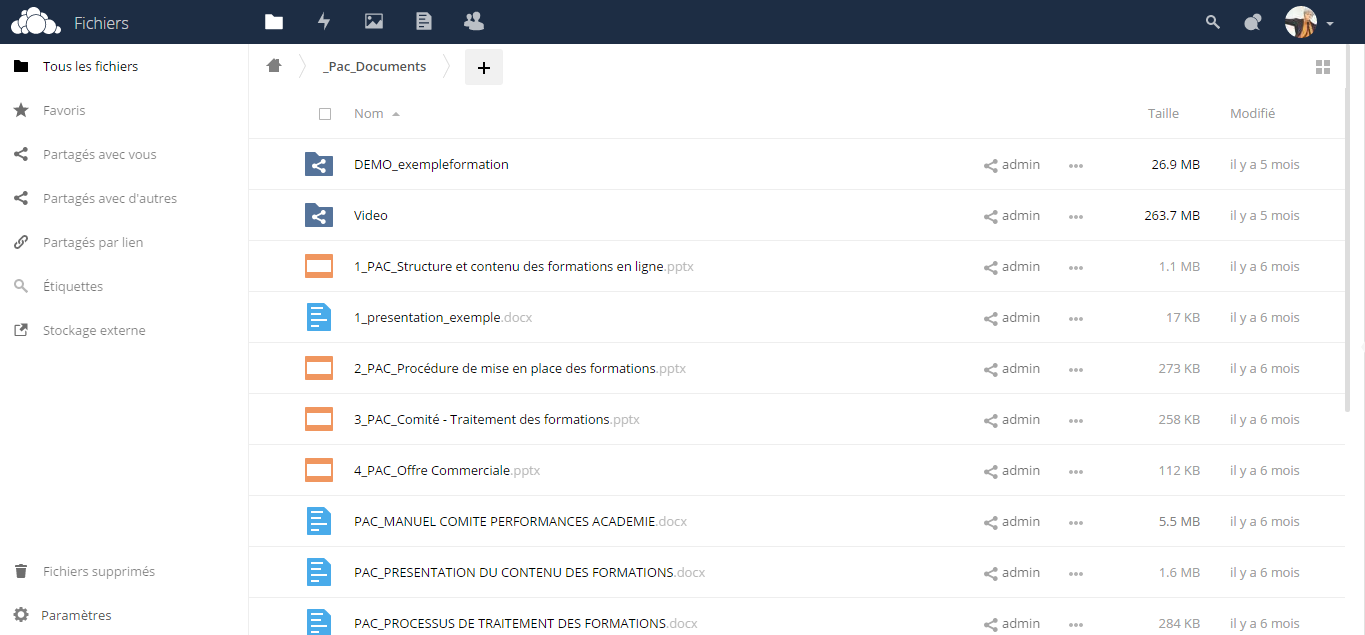Image resolution: width=1365 pixels, height=635 pixels.
Task: Switch to grid view layout
Action: click(x=1323, y=67)
